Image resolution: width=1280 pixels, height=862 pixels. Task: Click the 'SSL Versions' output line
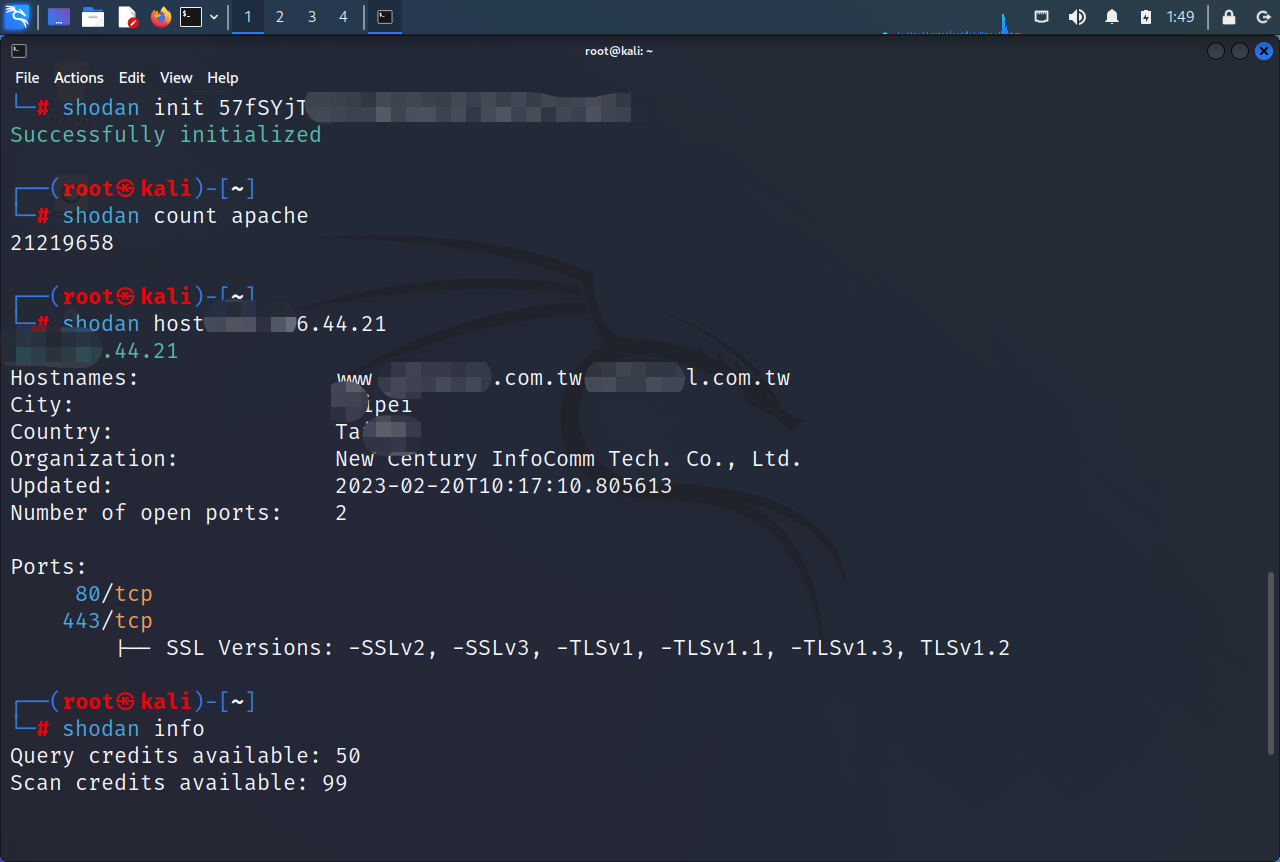tap(564, 648)
